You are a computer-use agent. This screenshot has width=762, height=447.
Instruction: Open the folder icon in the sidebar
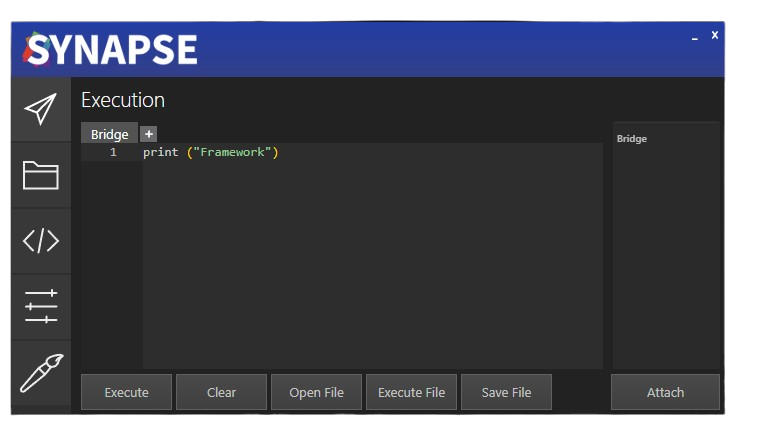click(41, 175)
